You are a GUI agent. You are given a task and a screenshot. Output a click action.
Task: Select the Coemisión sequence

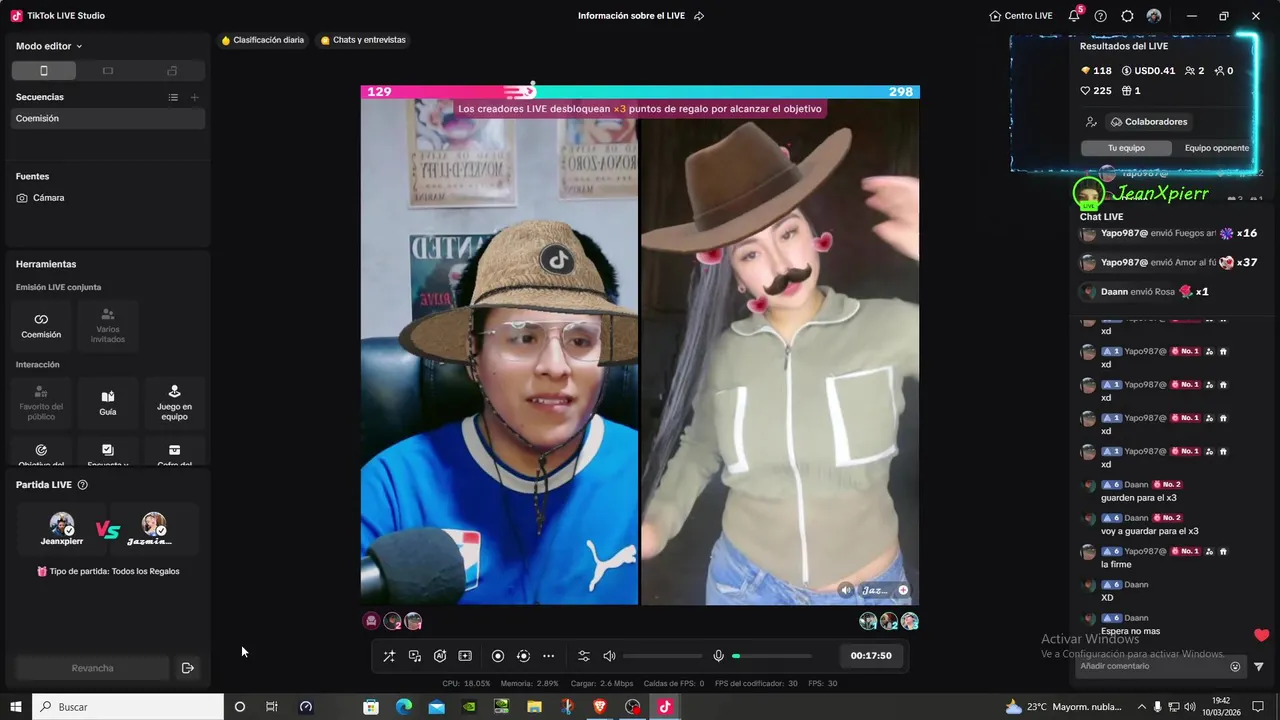(x=108, y=118)
